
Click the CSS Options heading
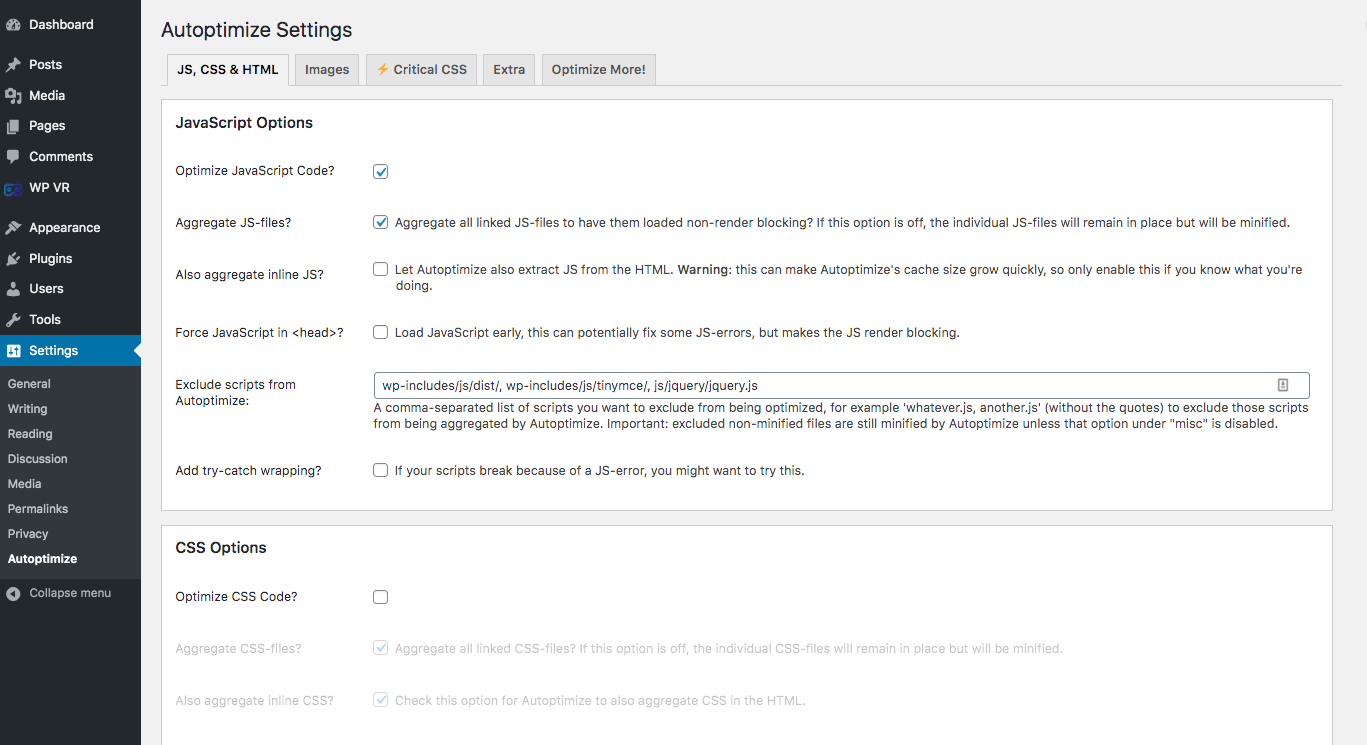click(221, 548)
